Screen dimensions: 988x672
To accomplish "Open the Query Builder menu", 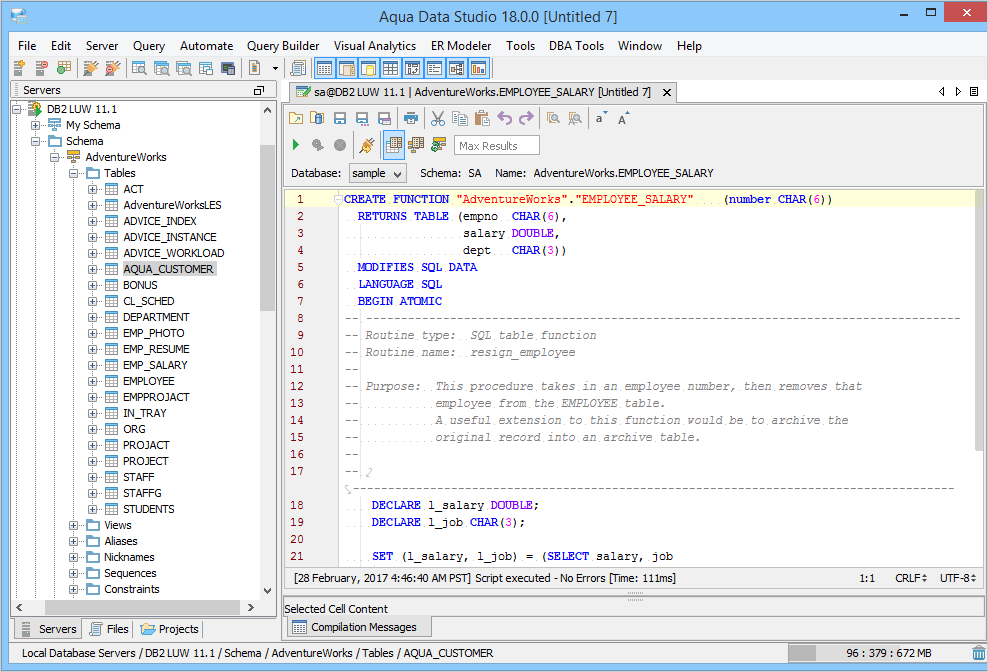I will pos(283,46).
